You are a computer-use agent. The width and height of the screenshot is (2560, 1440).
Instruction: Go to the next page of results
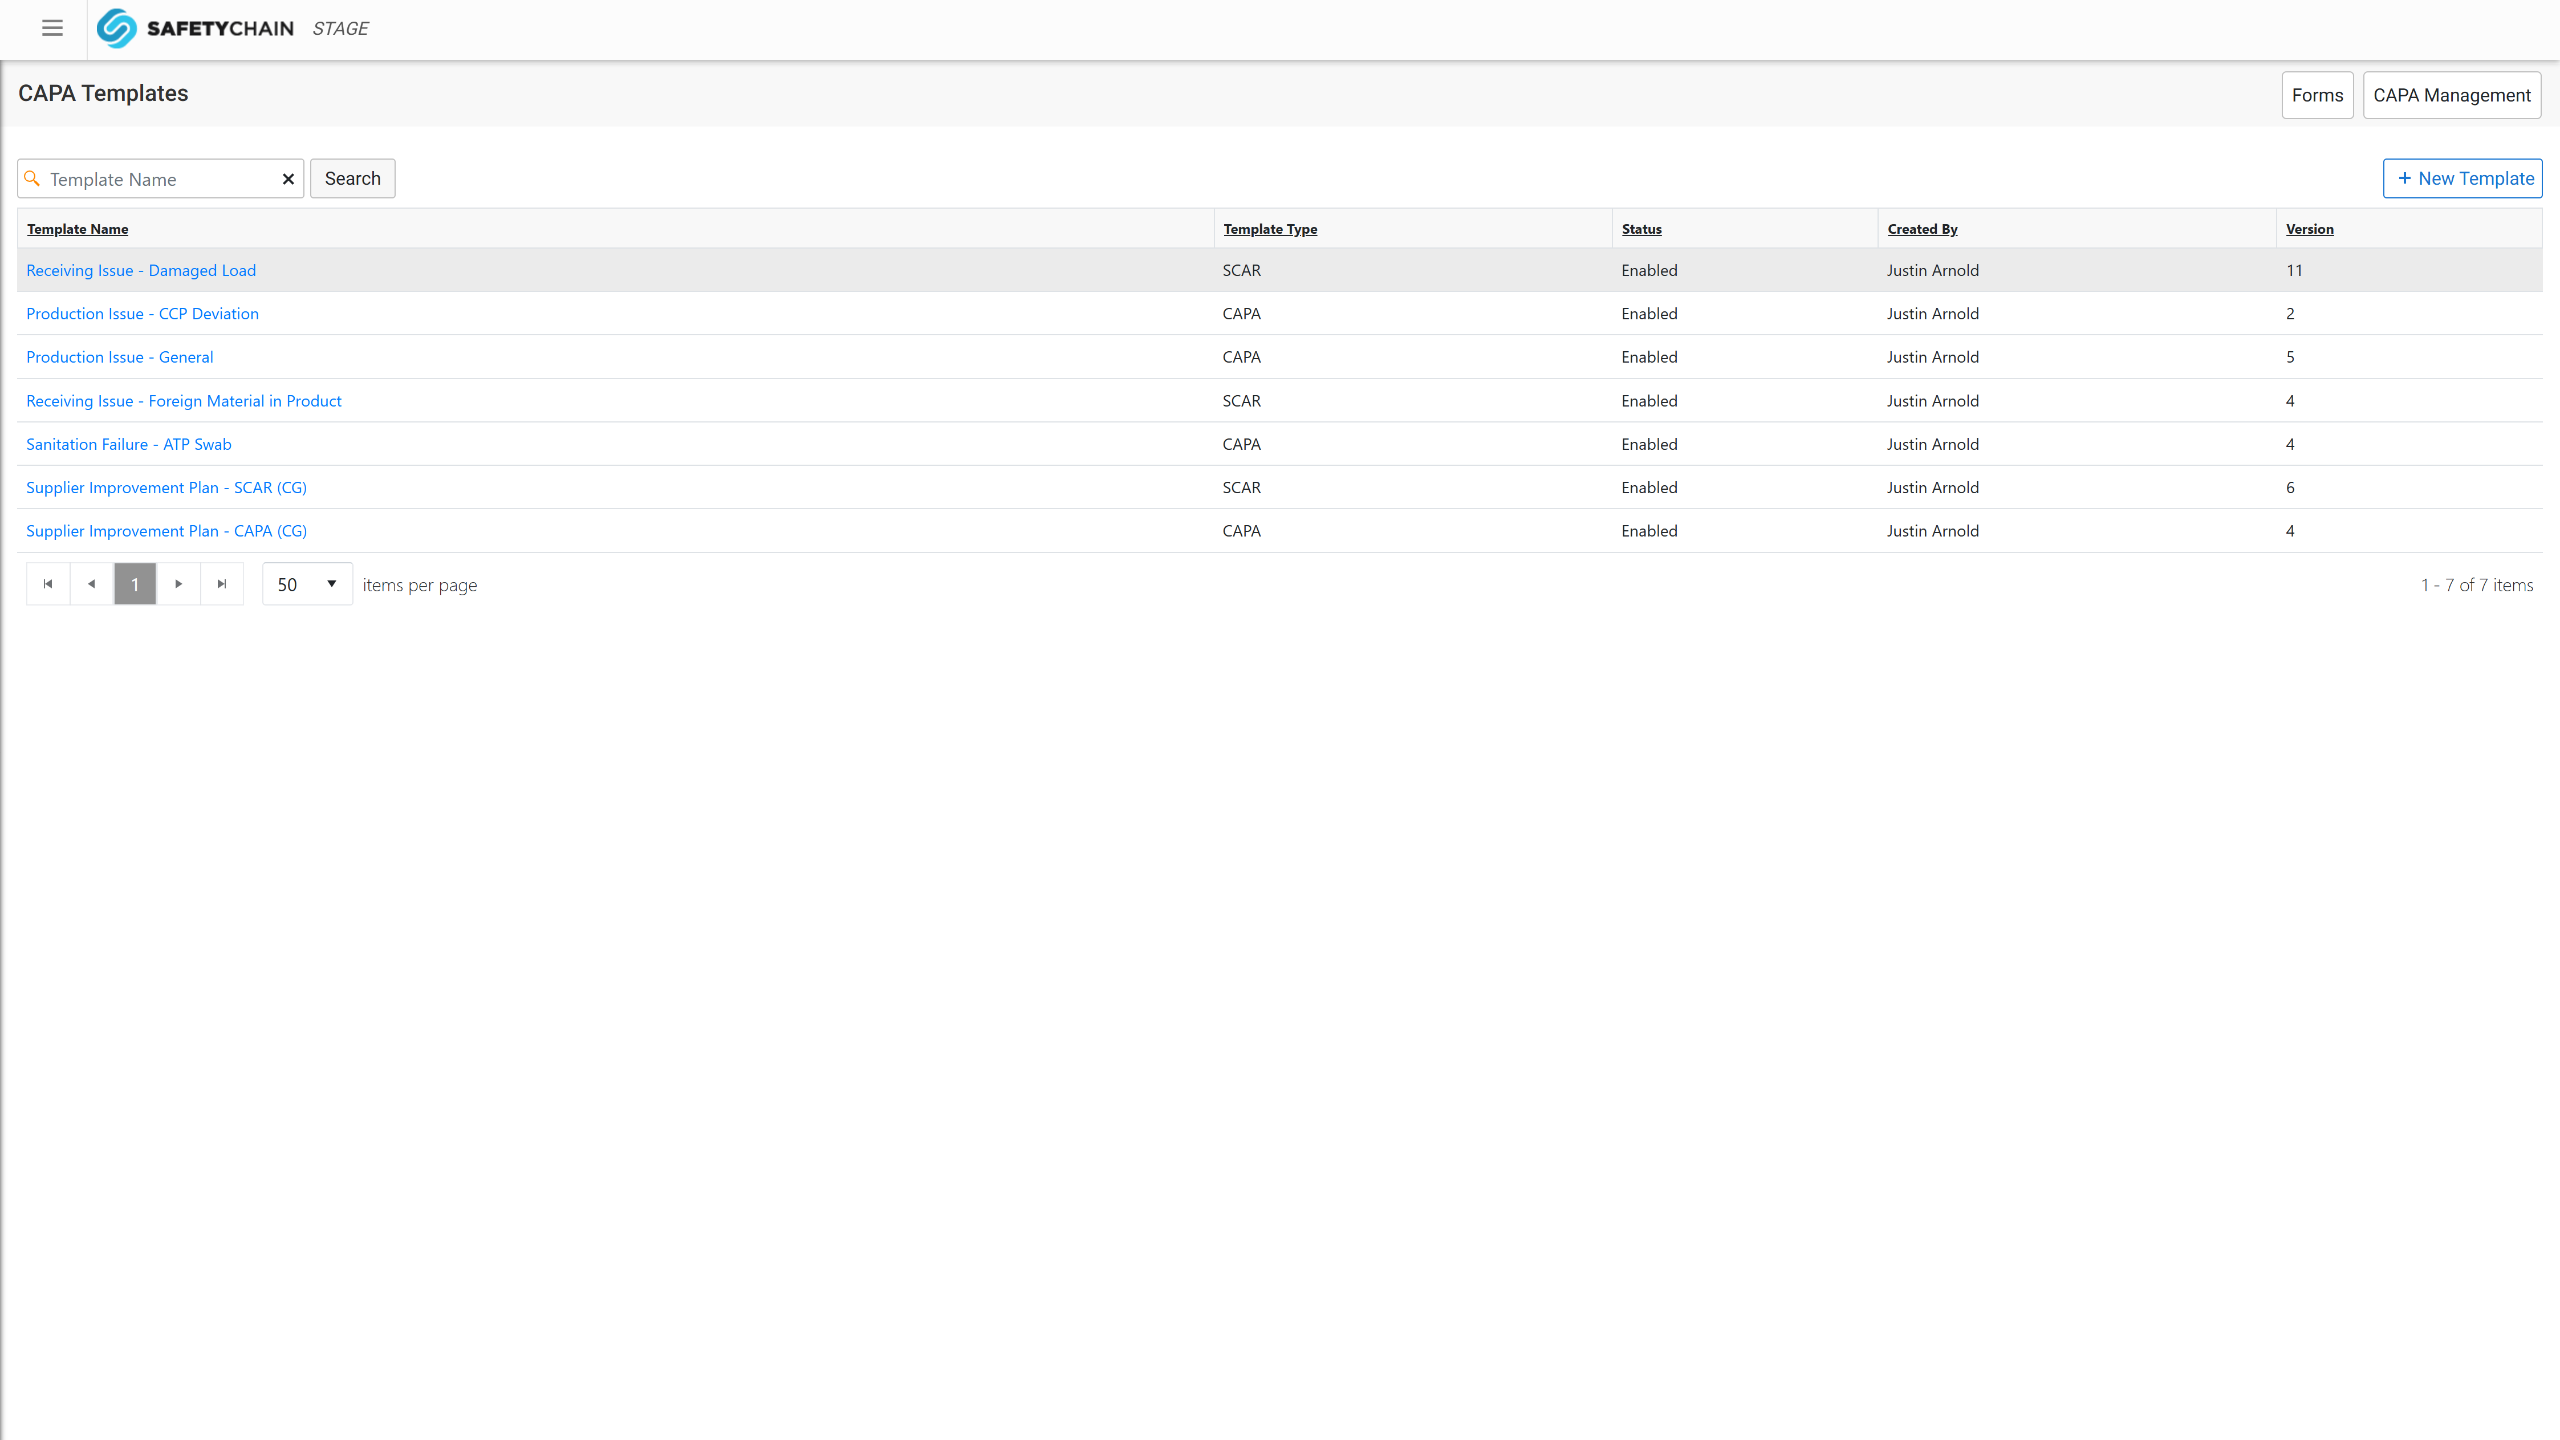(x=179, y=584)
